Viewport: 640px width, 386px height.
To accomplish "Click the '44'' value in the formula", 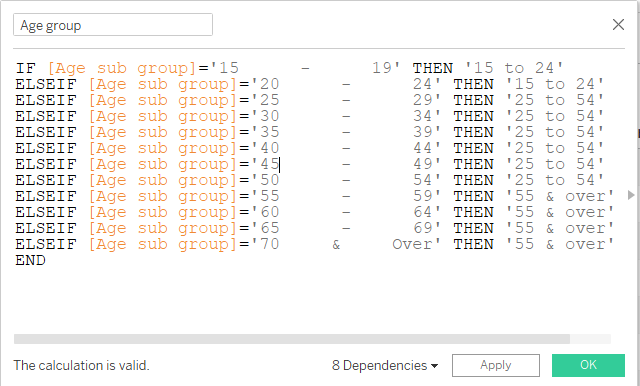I will 427,148.
